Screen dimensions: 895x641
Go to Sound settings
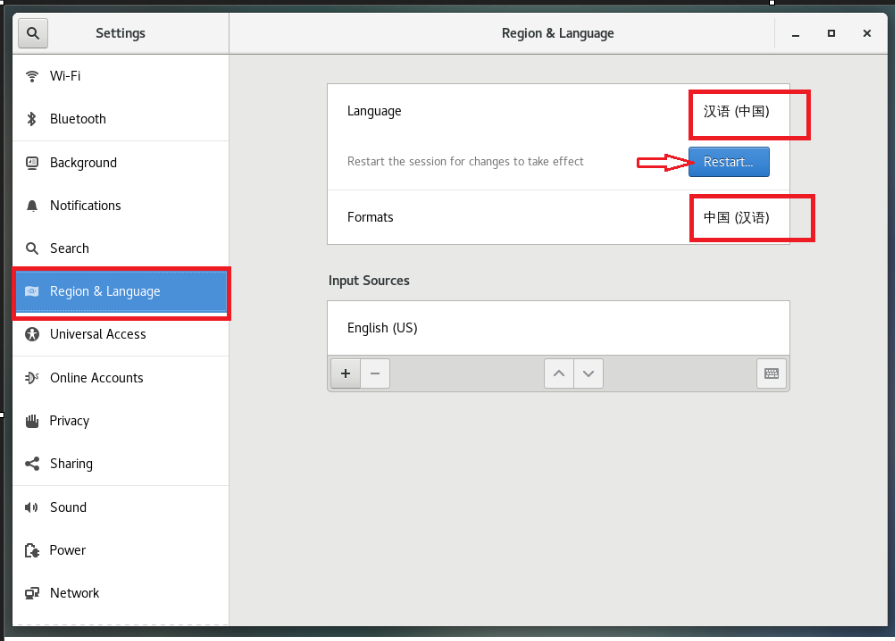tap(121, 507)
